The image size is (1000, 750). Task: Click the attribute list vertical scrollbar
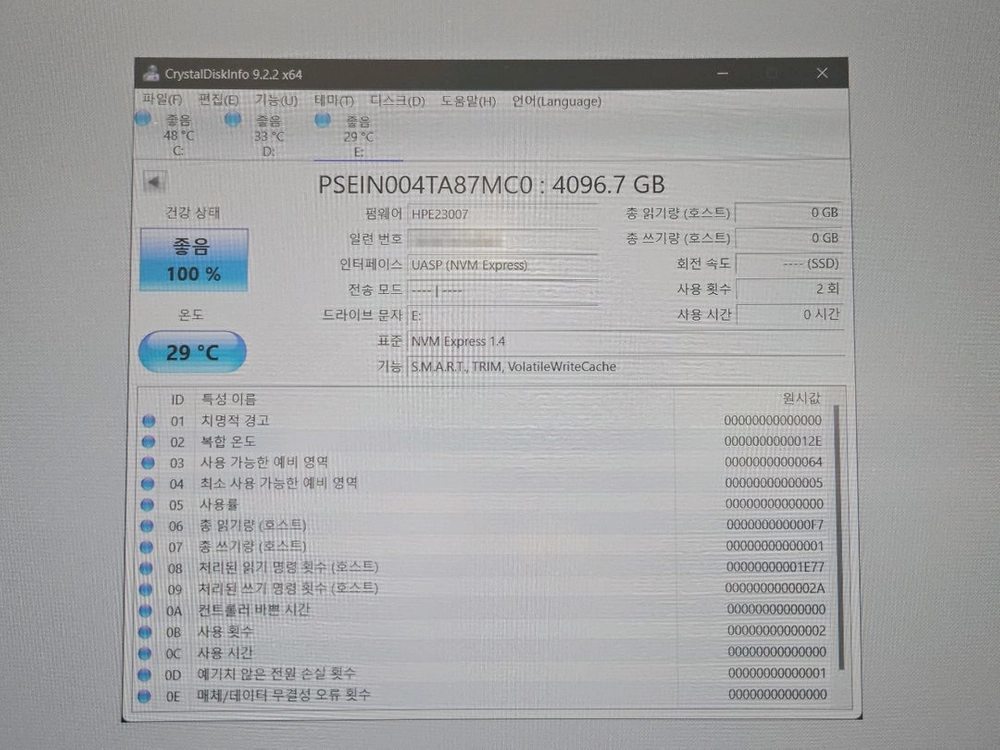click(x=839, y=537)
